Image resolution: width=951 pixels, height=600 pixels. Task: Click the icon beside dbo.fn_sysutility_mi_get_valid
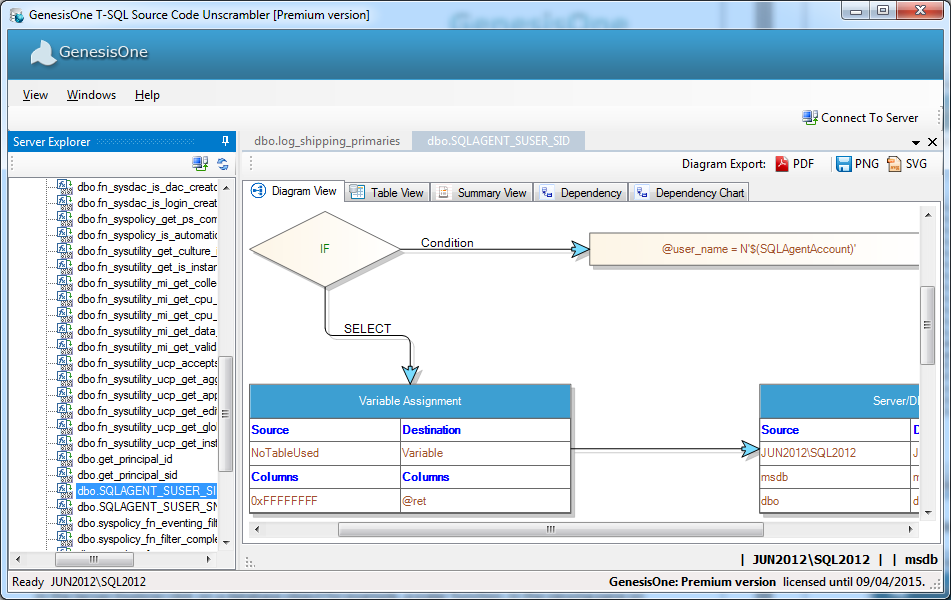coord(64,346)
